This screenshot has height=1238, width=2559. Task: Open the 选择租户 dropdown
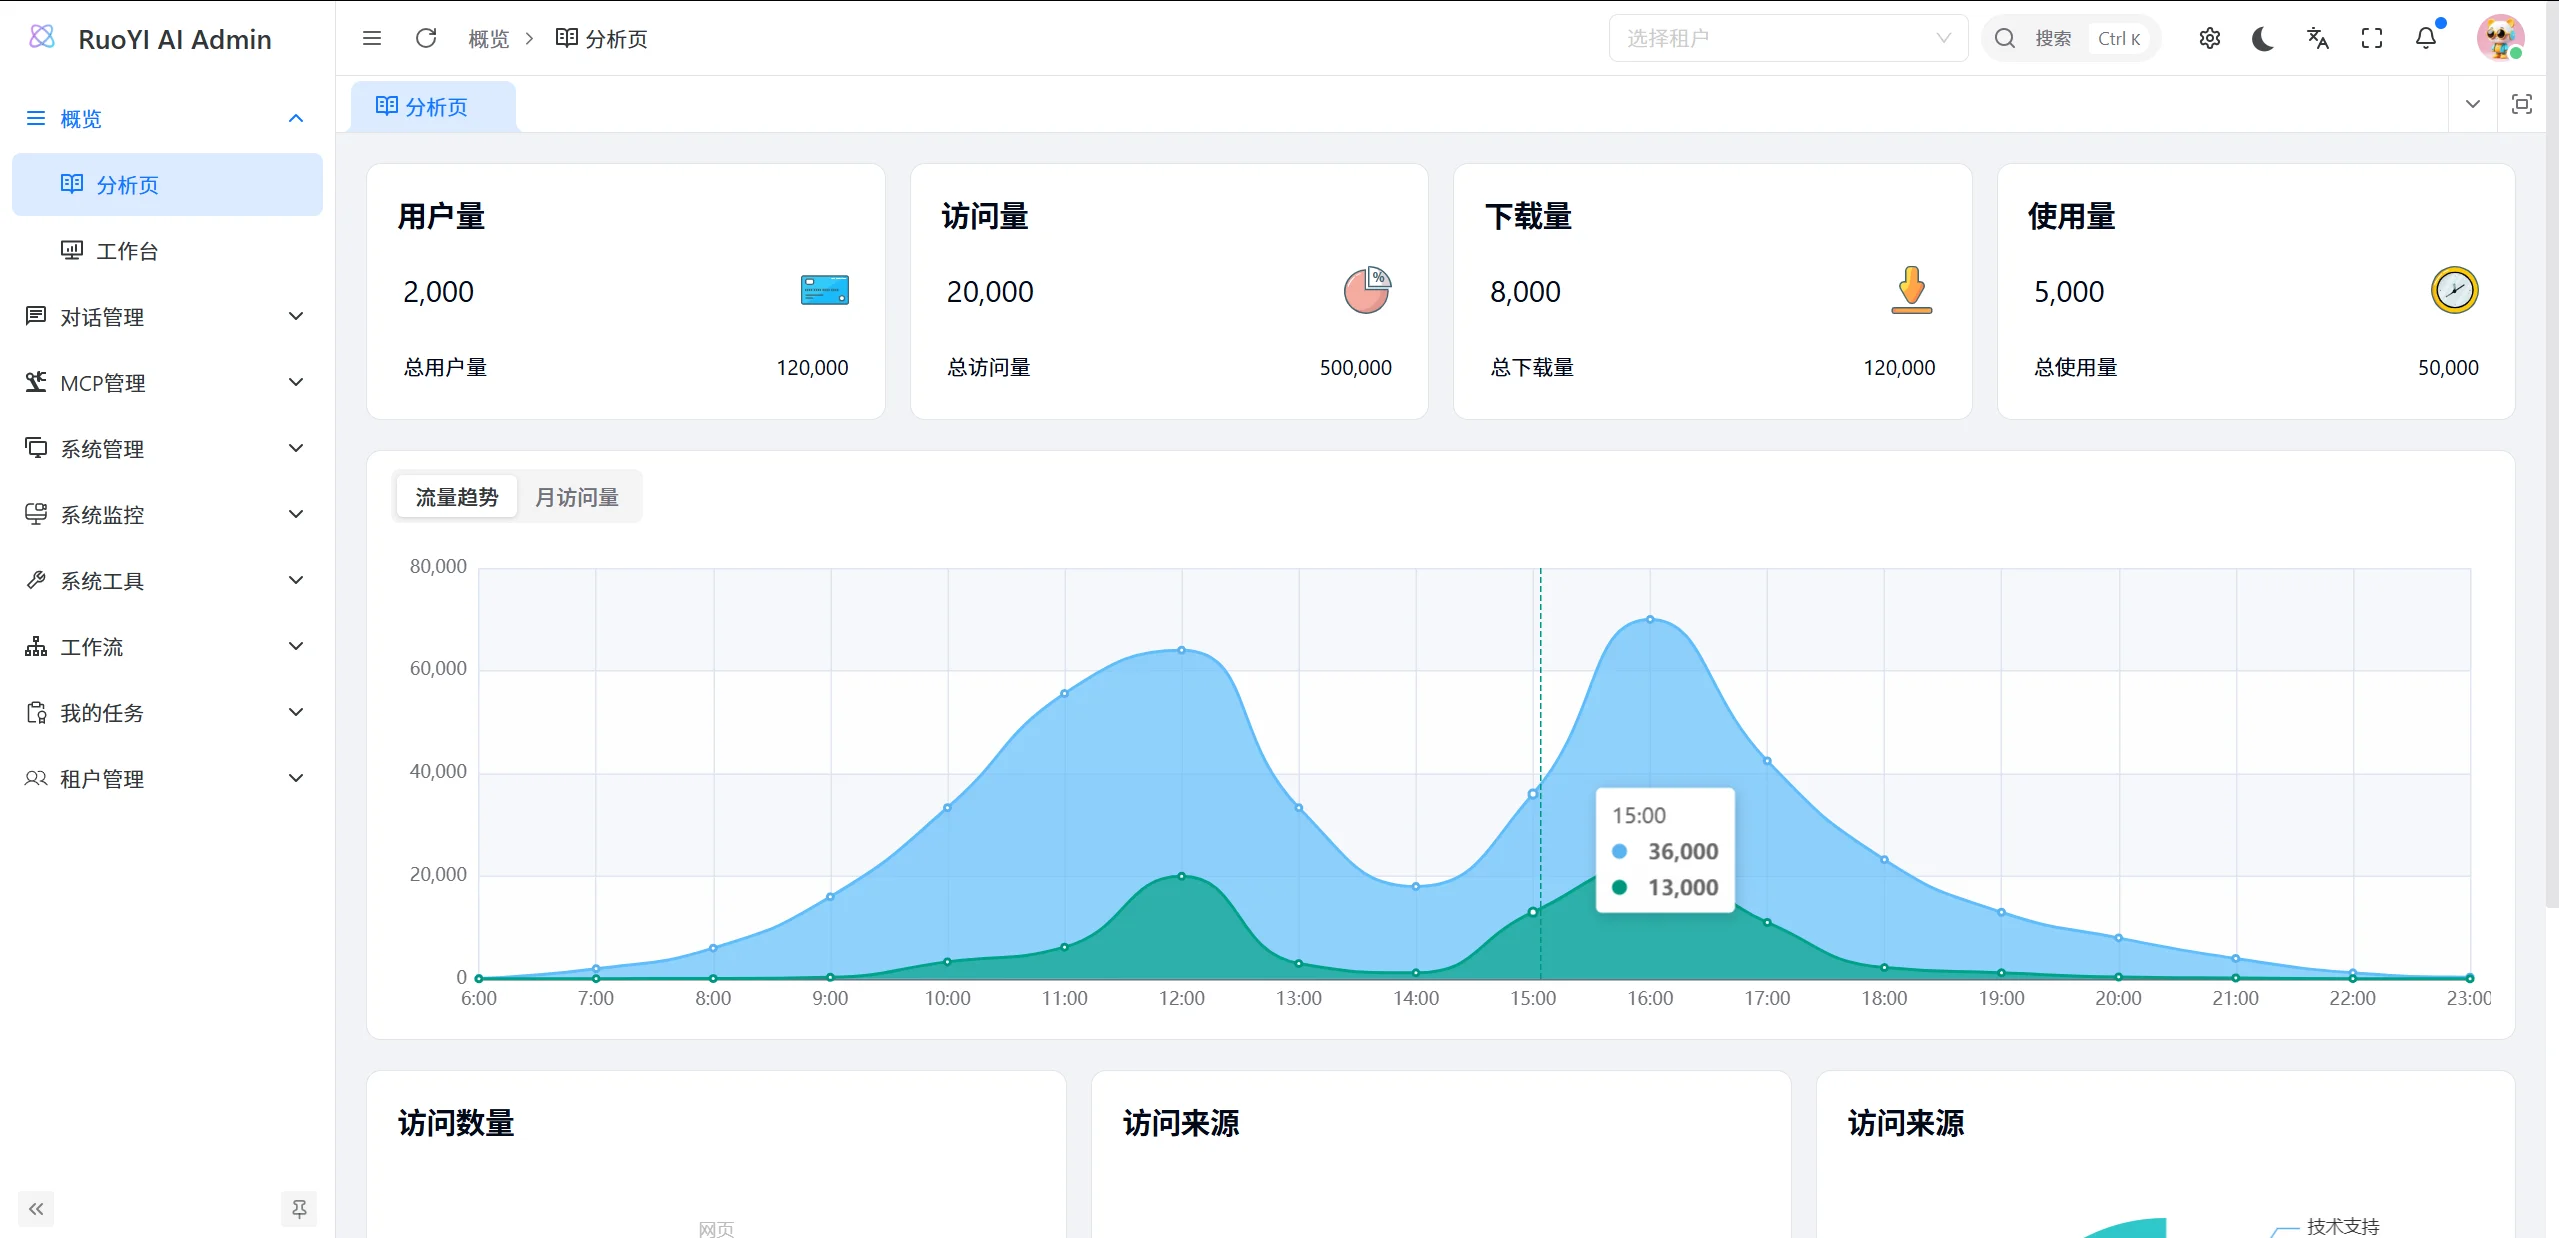point(1787,37)
